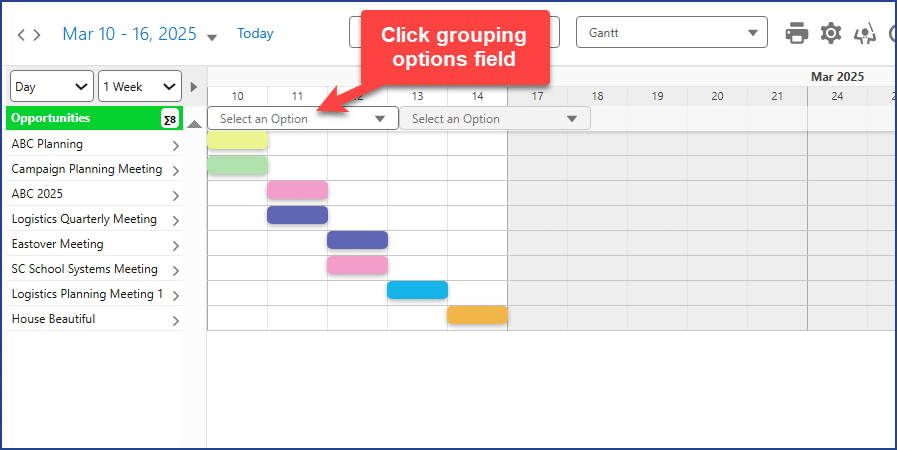Image resolution: width=897 pixels, height=450 pixels.
Task: Click the Mar 10 - 16, 2025 date label
Action: click(x=129, y=34)
